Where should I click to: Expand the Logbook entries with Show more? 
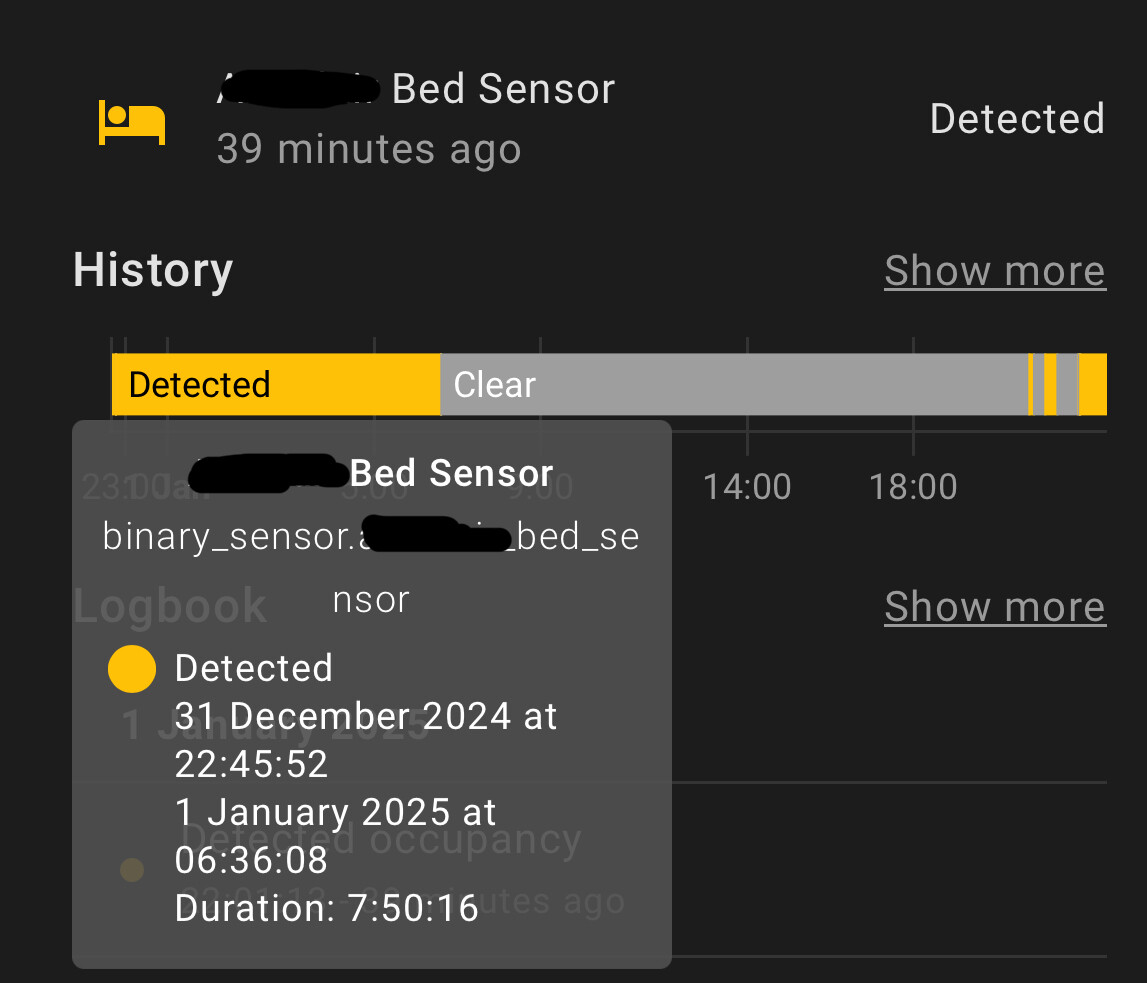(x=994, y=606)
